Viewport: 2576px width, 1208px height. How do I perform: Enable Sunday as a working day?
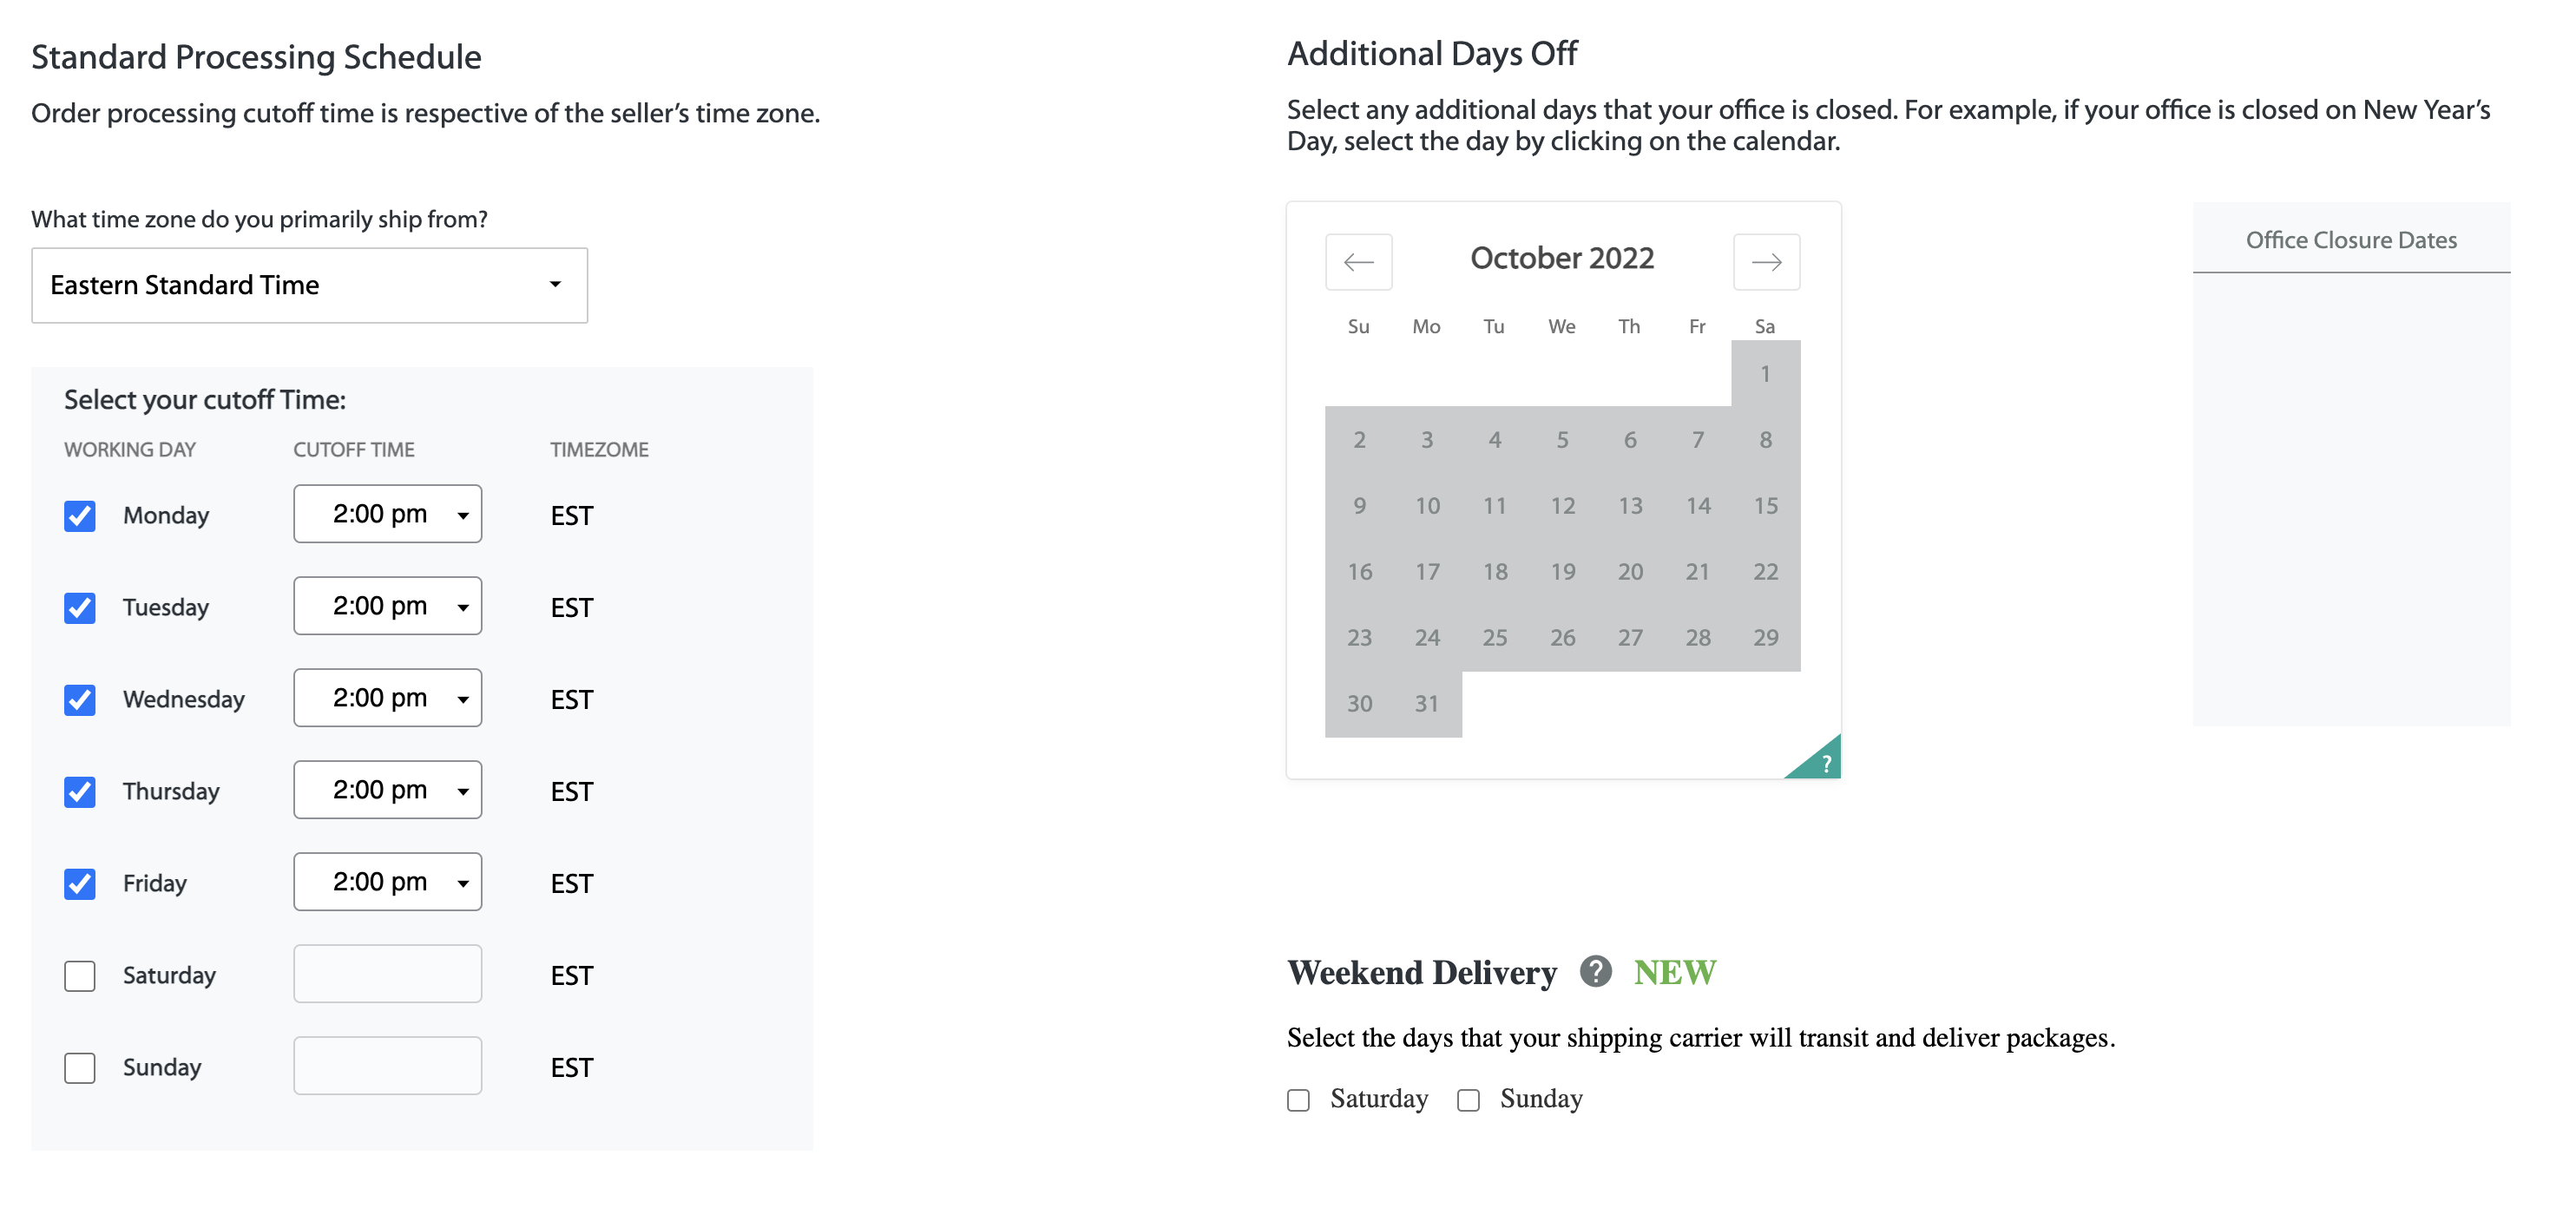[x=80, y=1068]
